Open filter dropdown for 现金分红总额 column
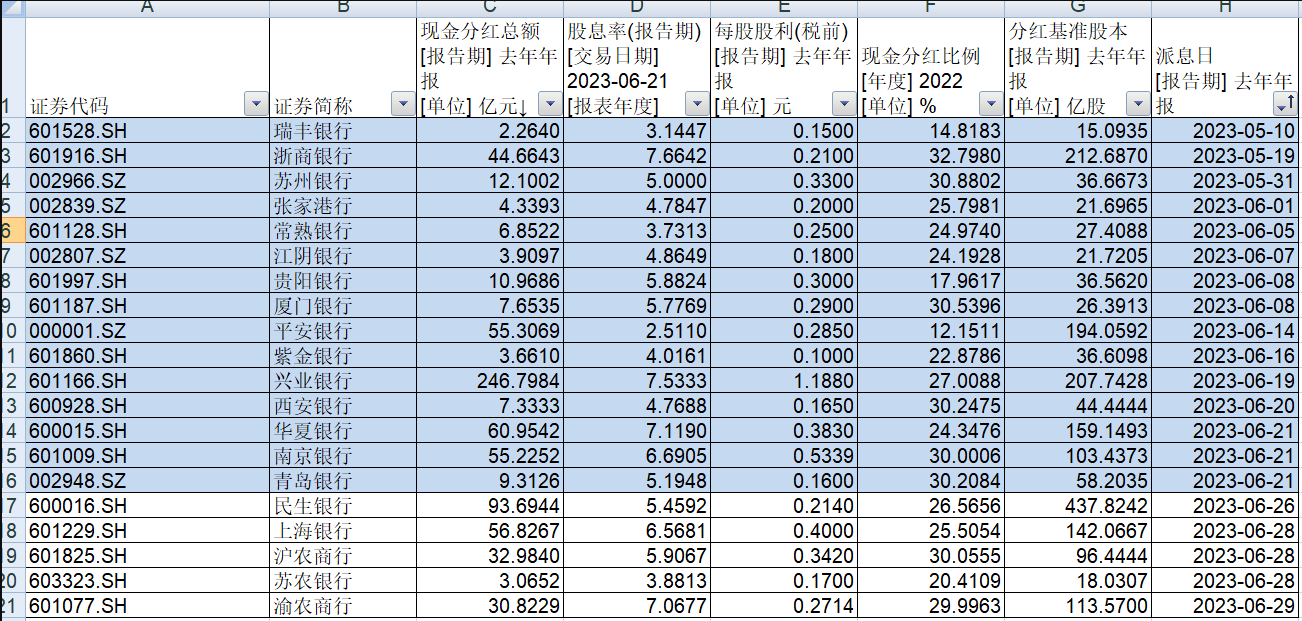Viewport: 1302px width, 621px height. pos(550,104)
